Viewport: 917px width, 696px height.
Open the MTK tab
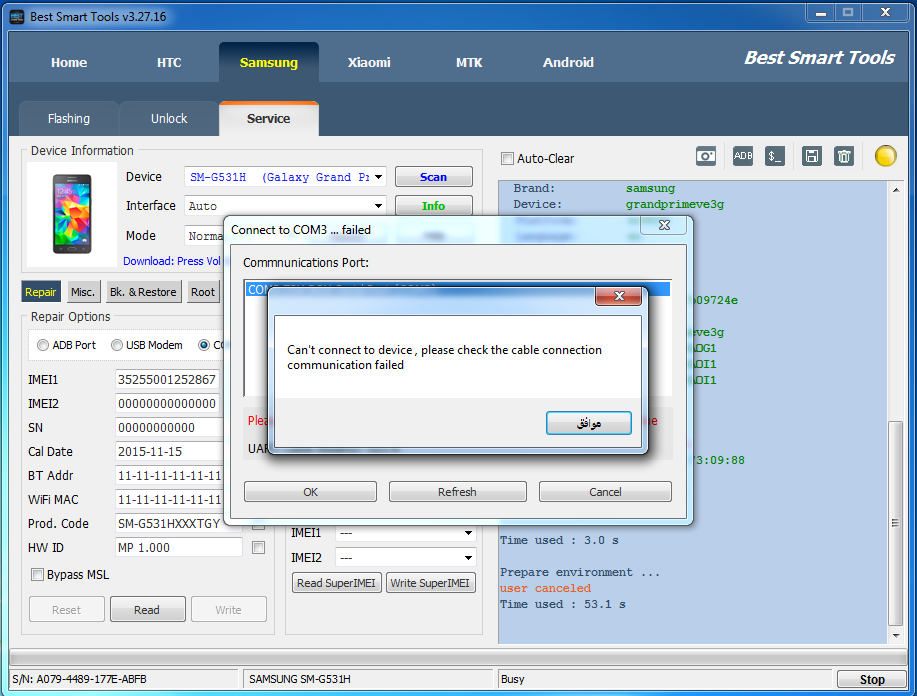[x=469, y=63]
